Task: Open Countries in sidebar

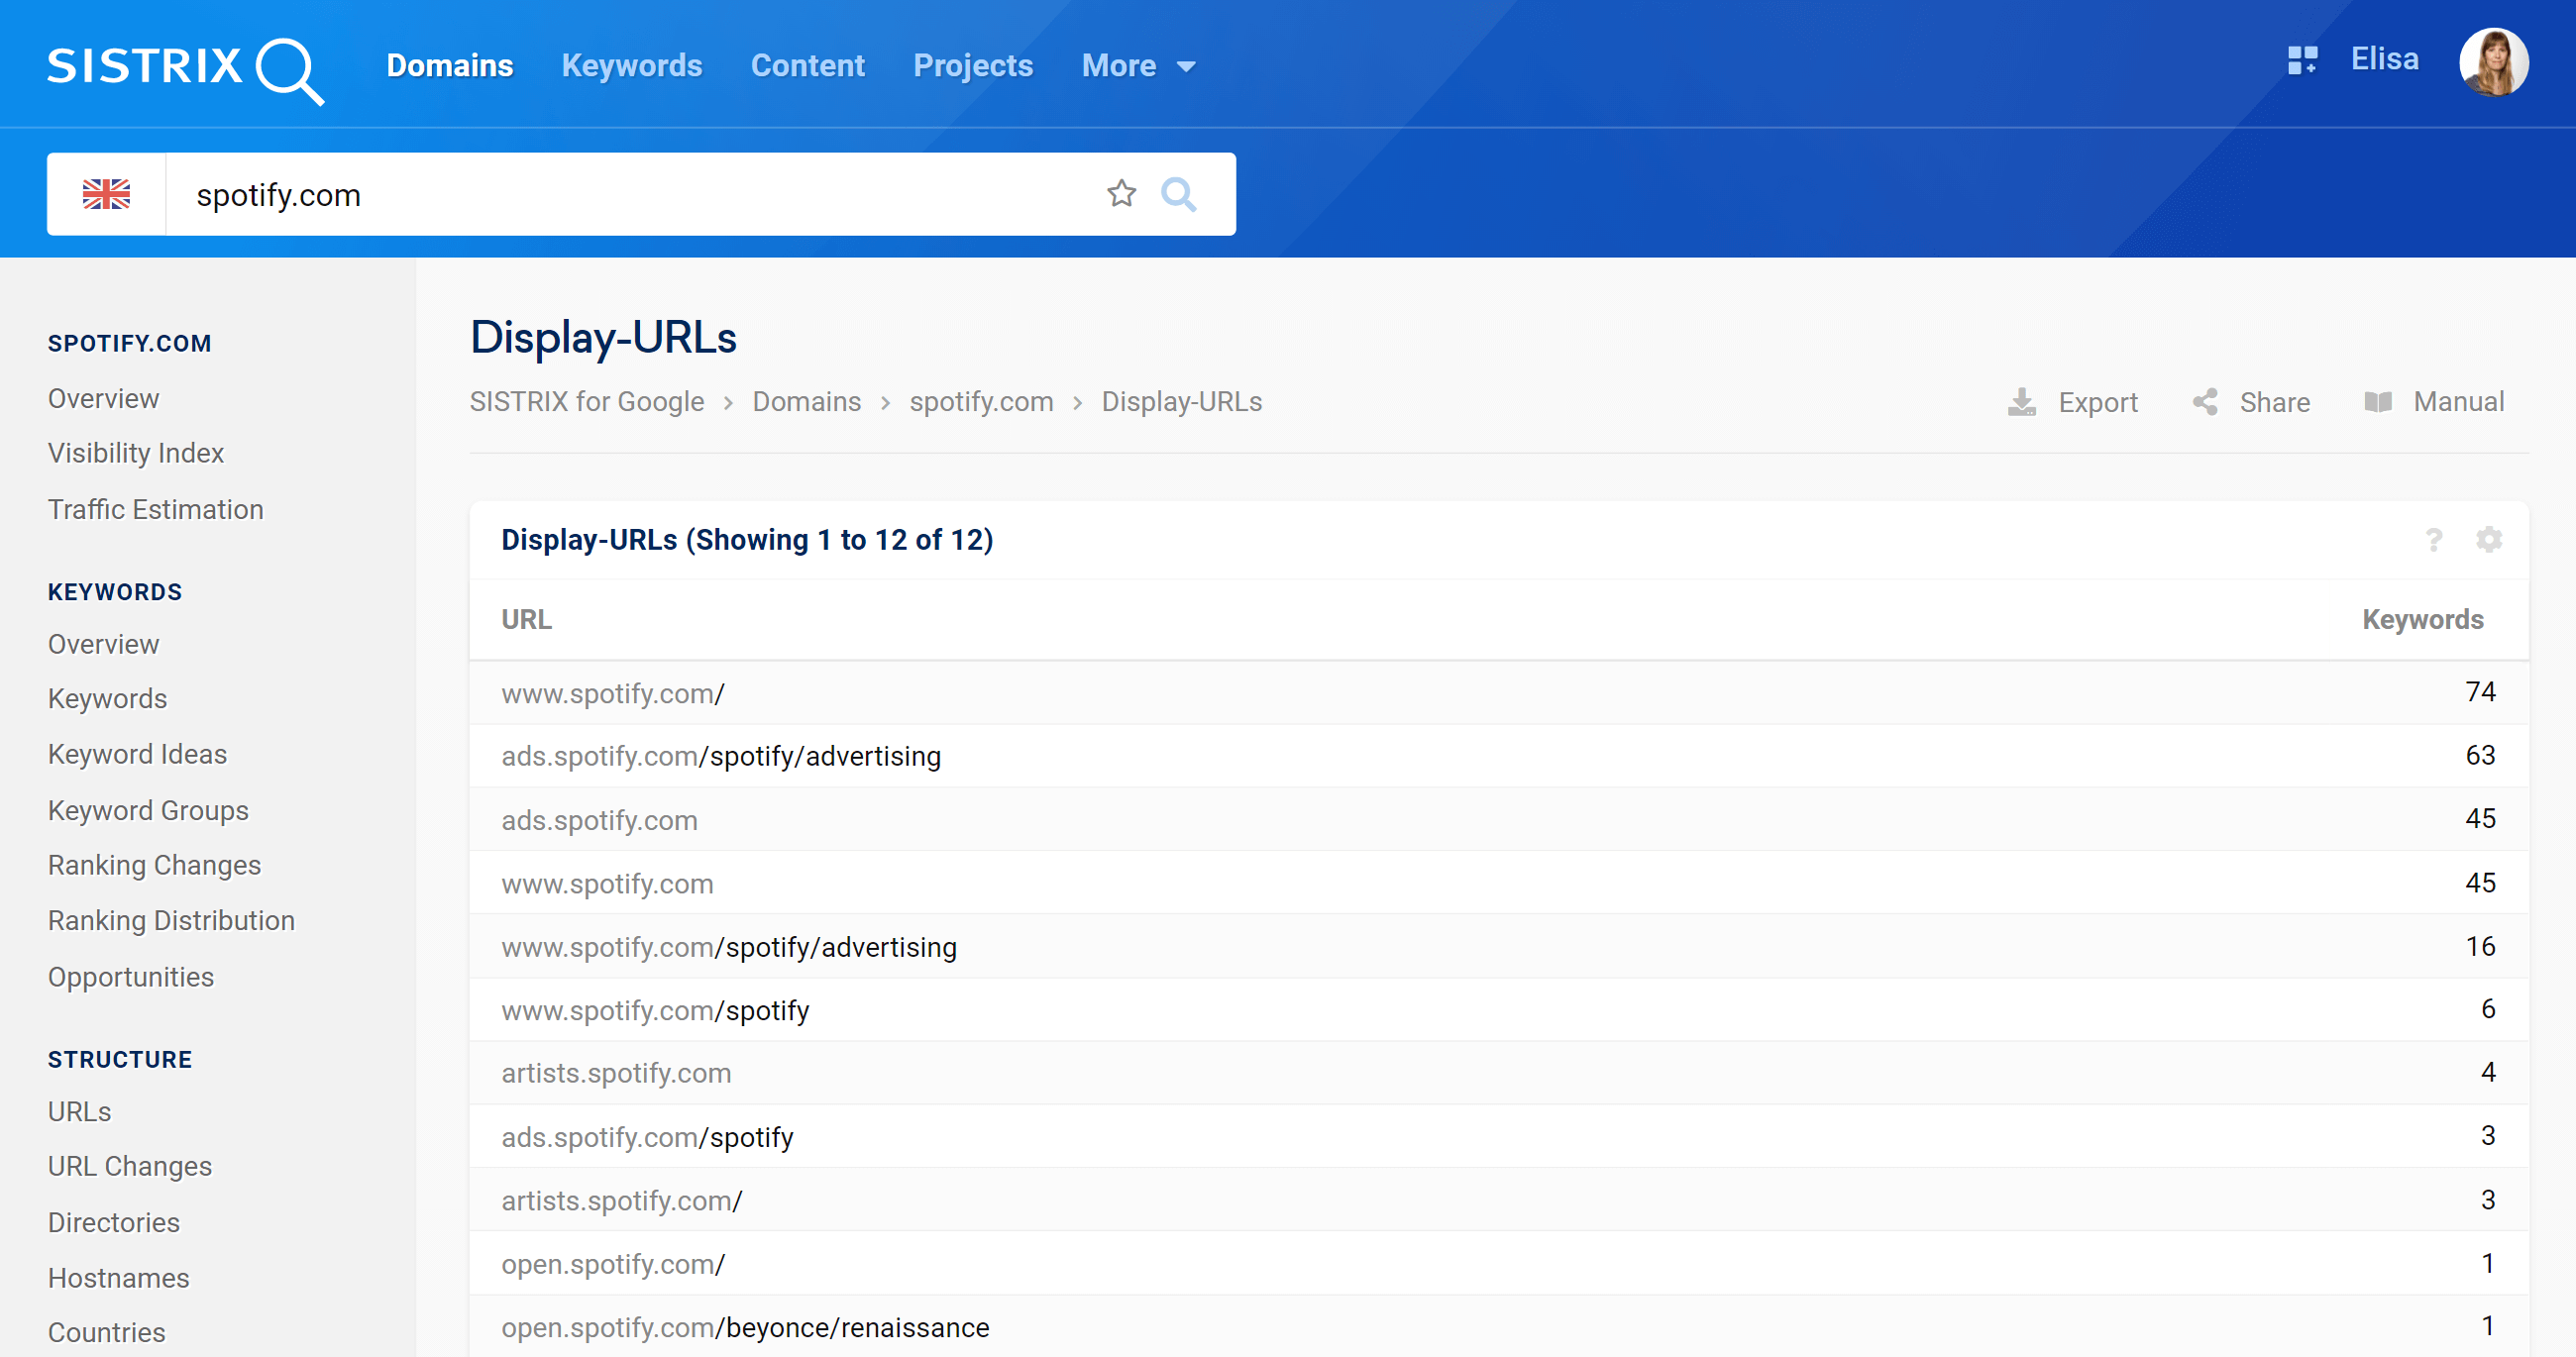Action: pos(106,1333)
